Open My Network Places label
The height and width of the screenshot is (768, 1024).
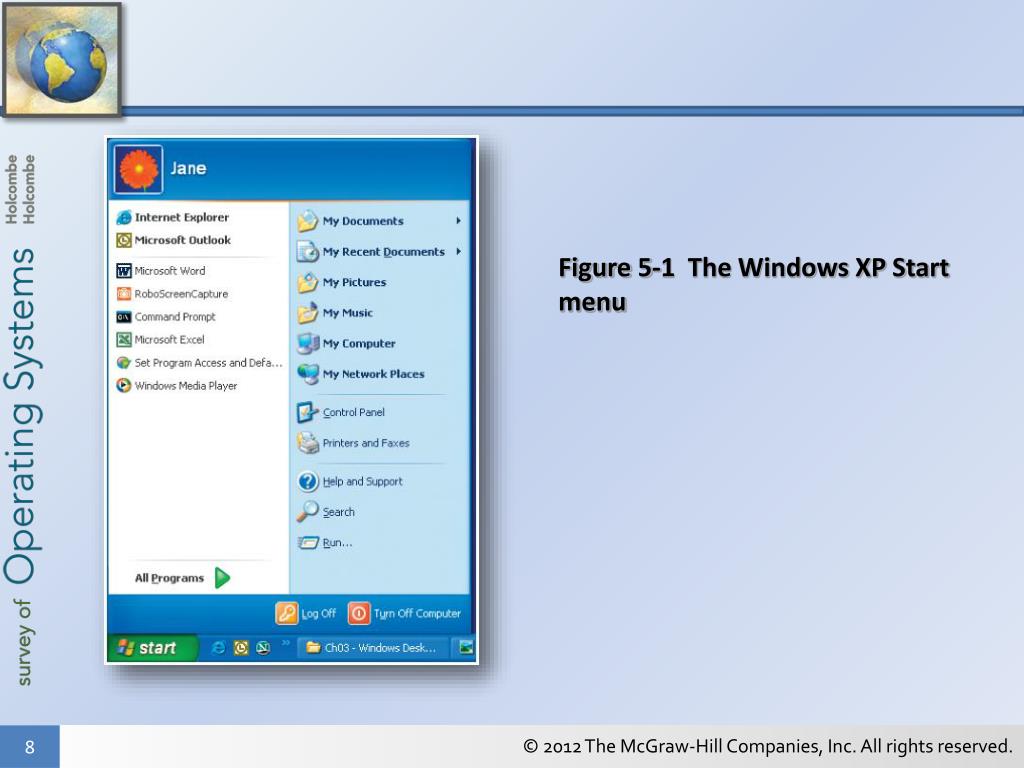[x=374, y=374]
